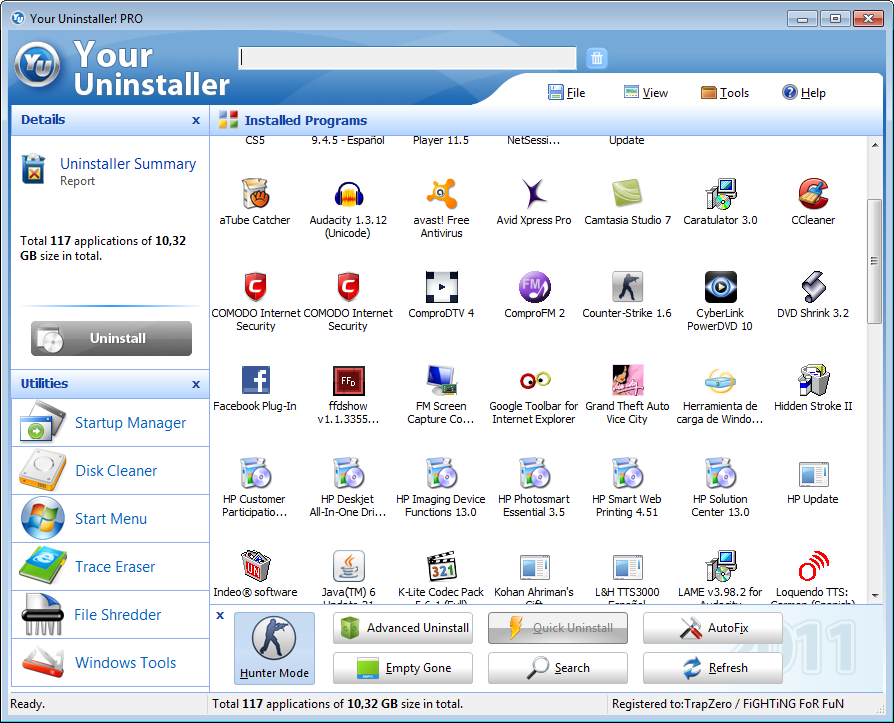Select the HP Update program icon
Image resolution: width=894 pixels, height=723 pixels.
[x=813, y=474]
